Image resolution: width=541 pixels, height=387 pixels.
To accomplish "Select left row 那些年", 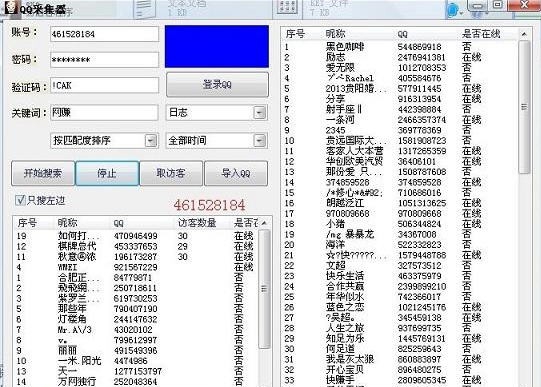I will tap(136, 309).
